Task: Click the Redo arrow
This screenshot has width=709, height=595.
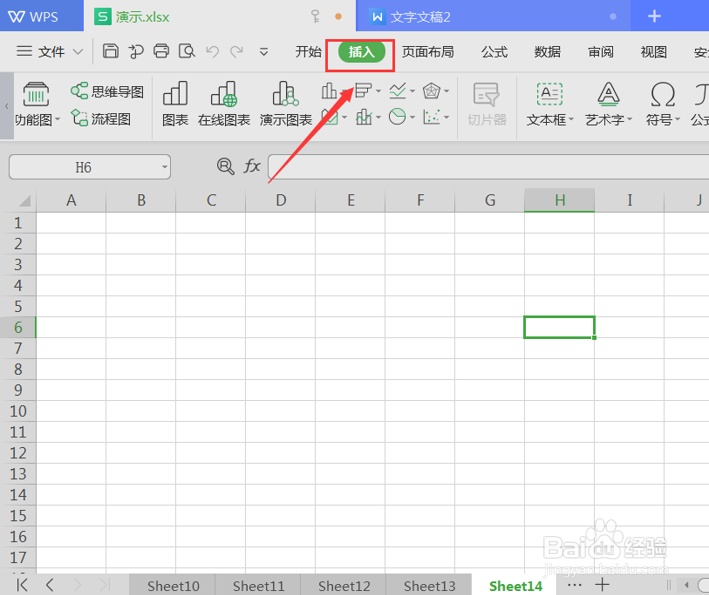Action: point(236,52)
